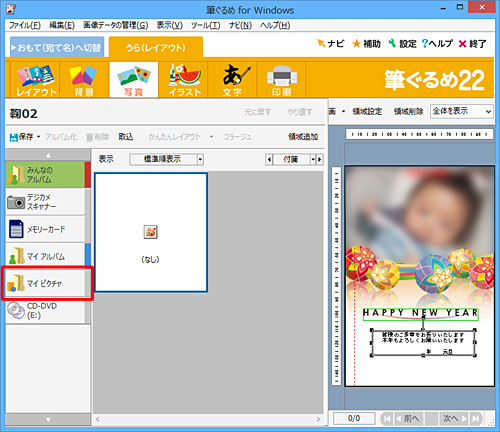The image size is (500, 432).
Task: Open the ナビ(N) menu
Action: pos(240,25)
